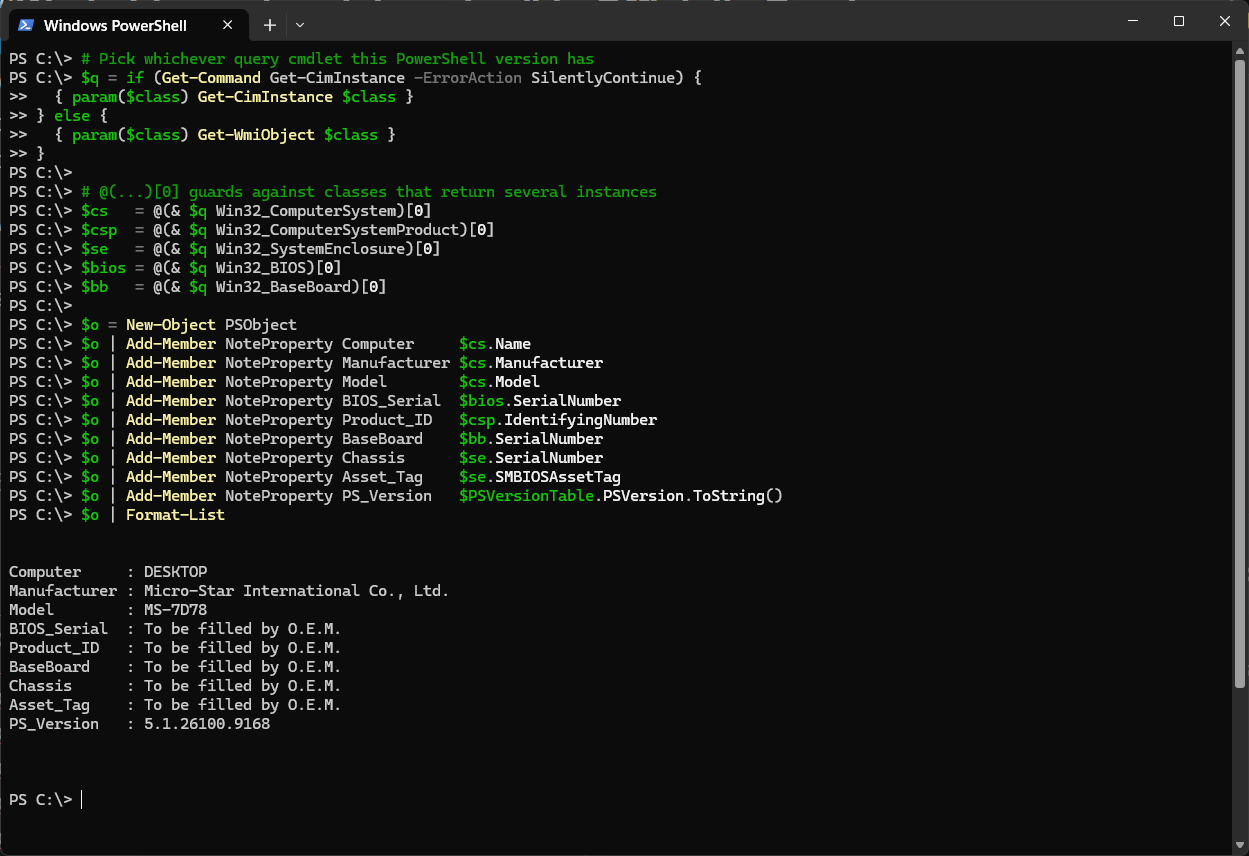Click '$se.SMBIOSAssetTag' text
The height and width of the screenshot is (856, 1249).
540,477
